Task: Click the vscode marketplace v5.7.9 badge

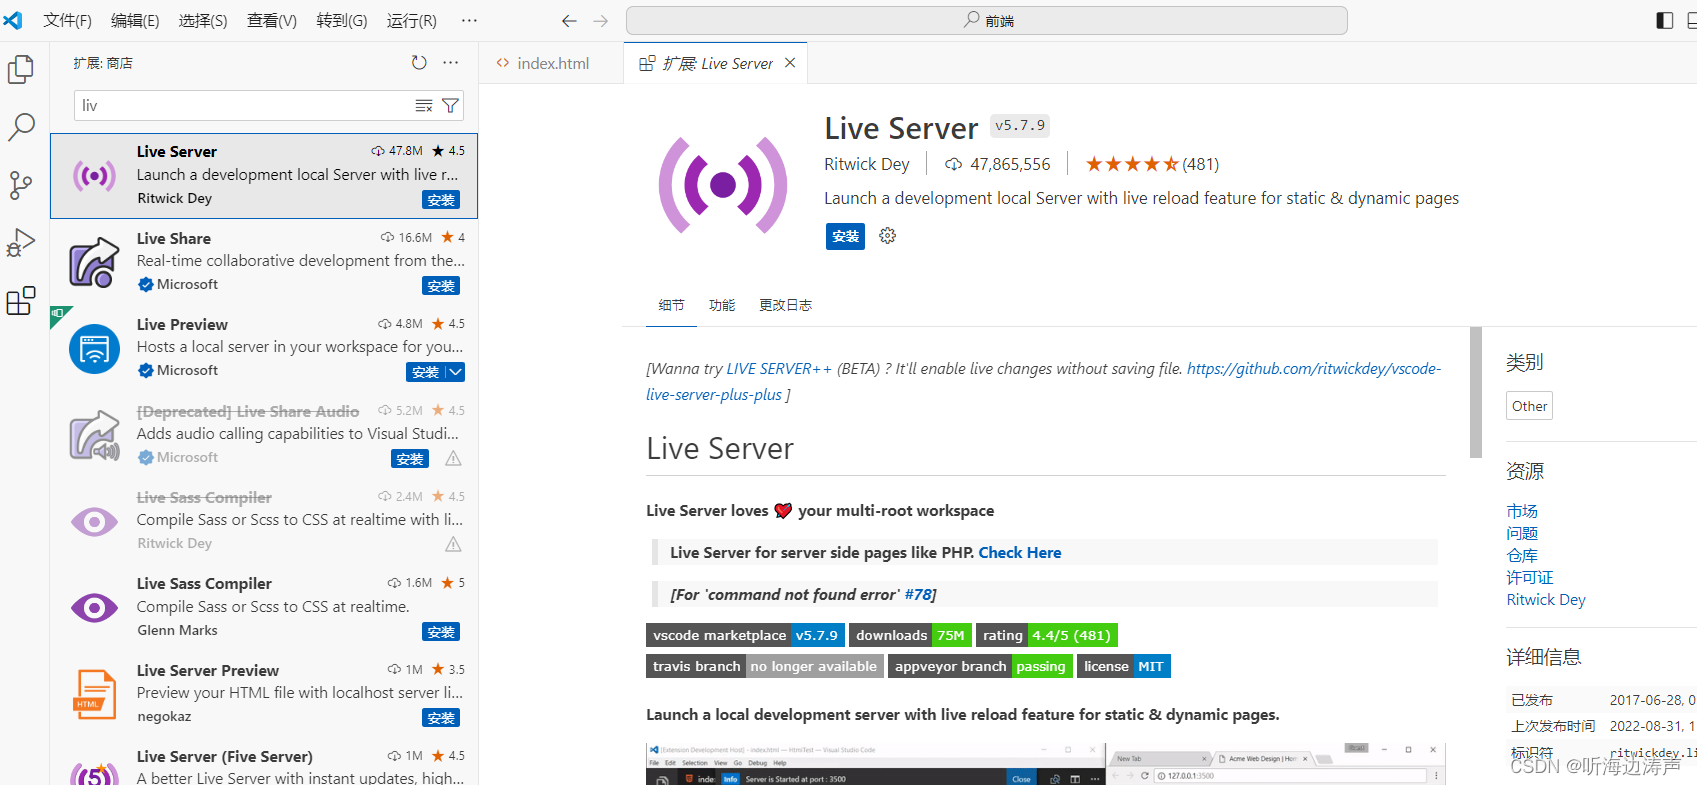Action: pos(746,635)
